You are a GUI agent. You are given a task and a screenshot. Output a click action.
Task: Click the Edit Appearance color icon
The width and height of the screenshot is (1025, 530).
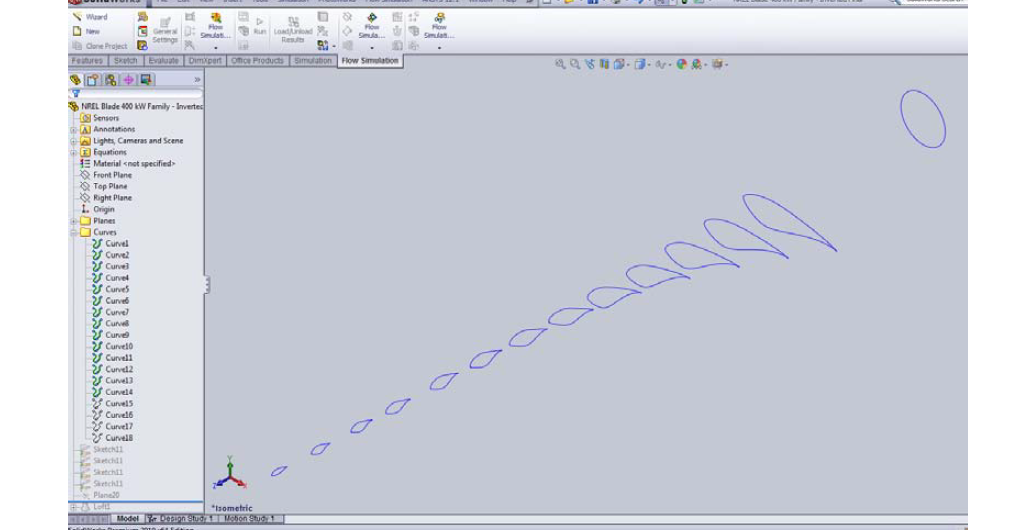tap(682, 64)
